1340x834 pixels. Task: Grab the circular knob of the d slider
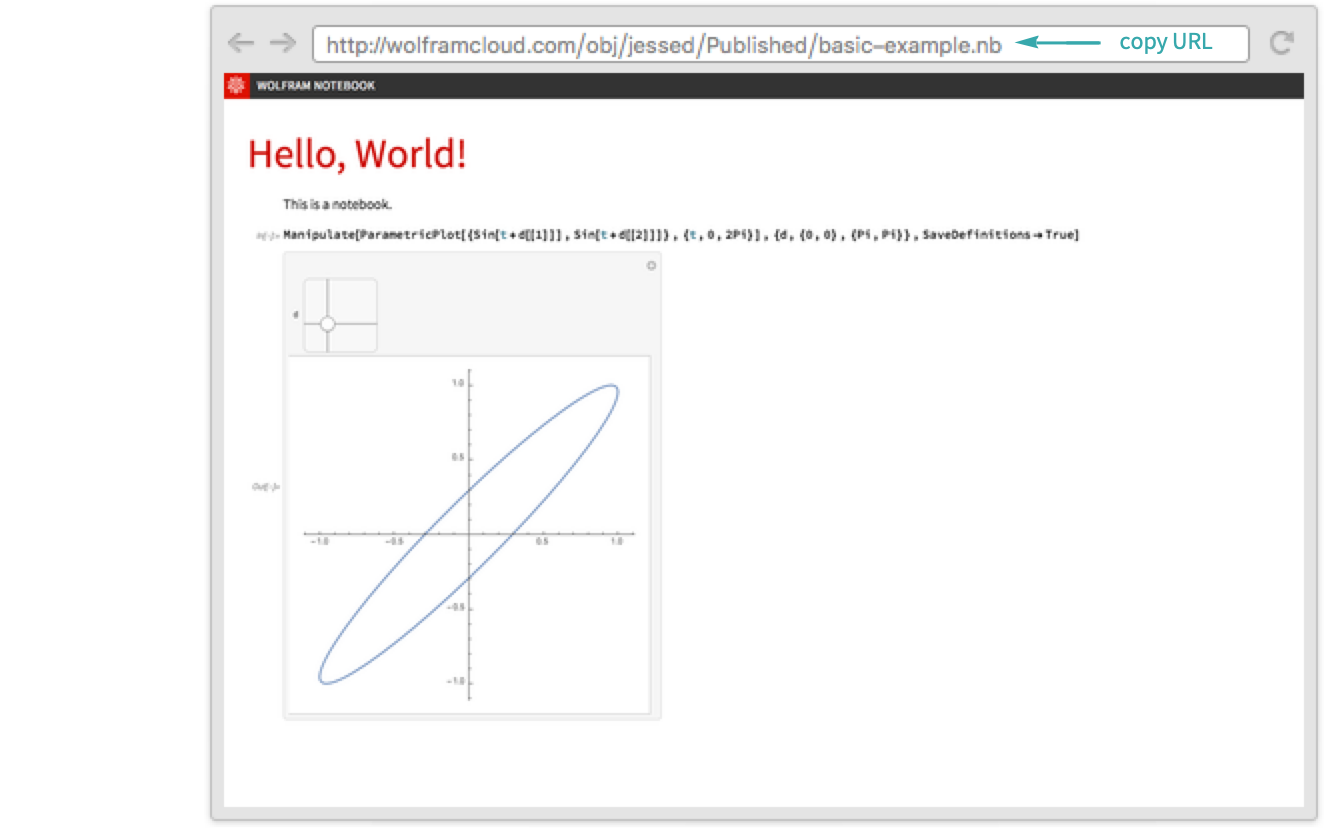[x=327, y=324]
